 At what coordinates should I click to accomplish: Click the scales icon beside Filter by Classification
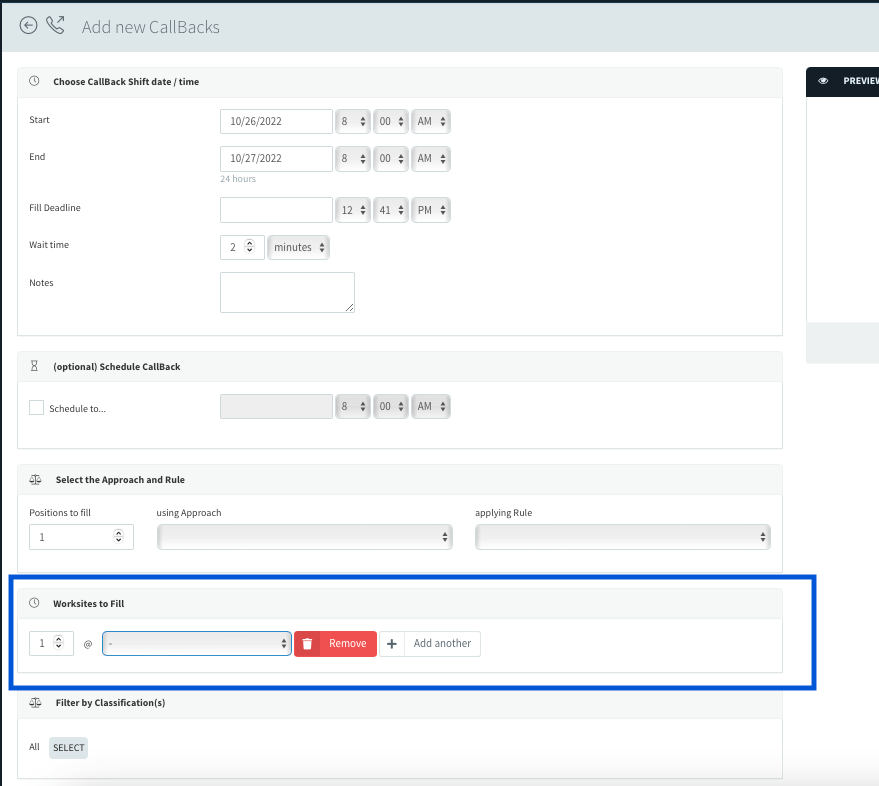click(x=35, y=702)
